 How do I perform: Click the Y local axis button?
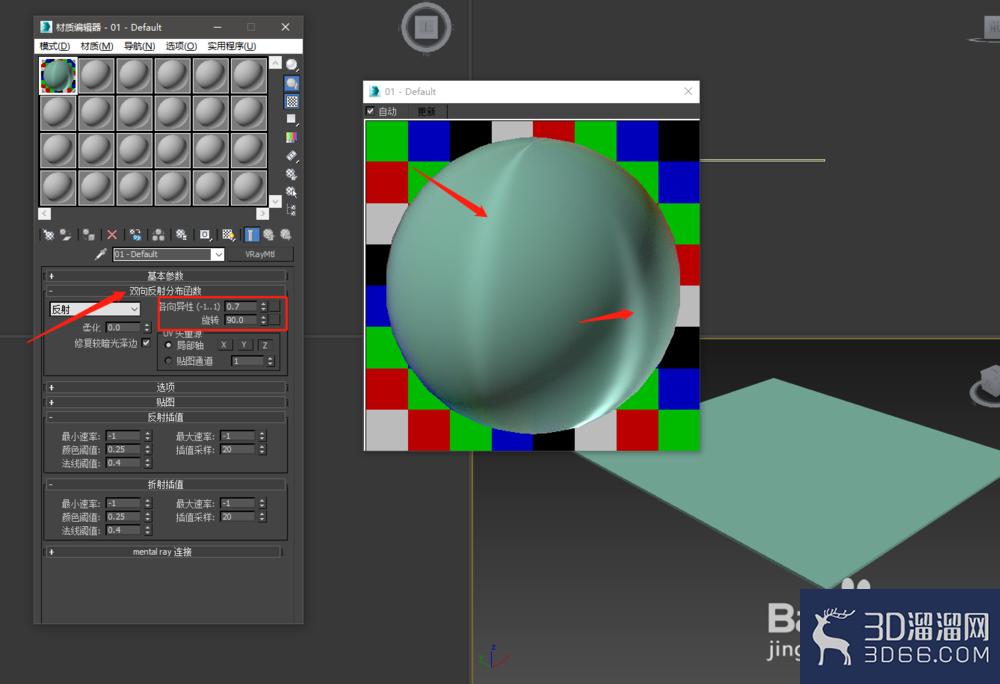coord(244,345)
